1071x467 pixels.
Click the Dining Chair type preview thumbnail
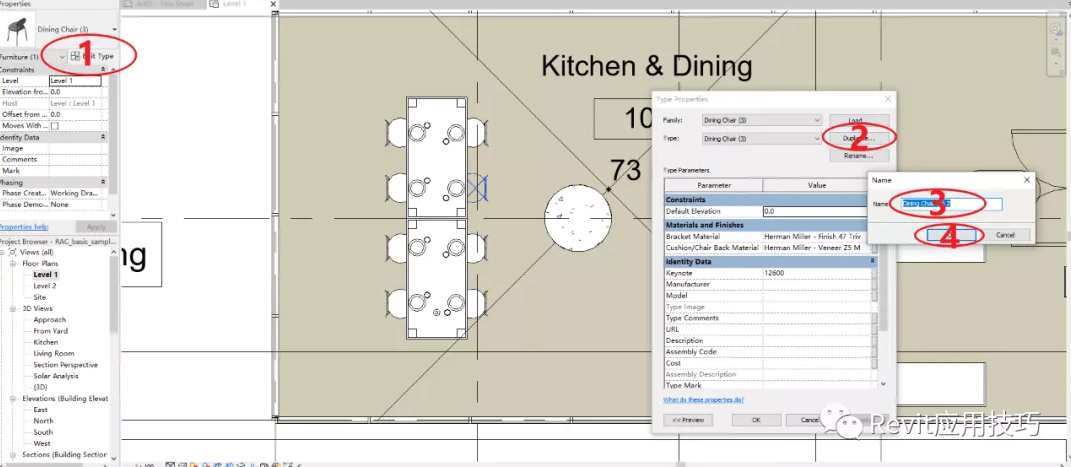(16, 29)
